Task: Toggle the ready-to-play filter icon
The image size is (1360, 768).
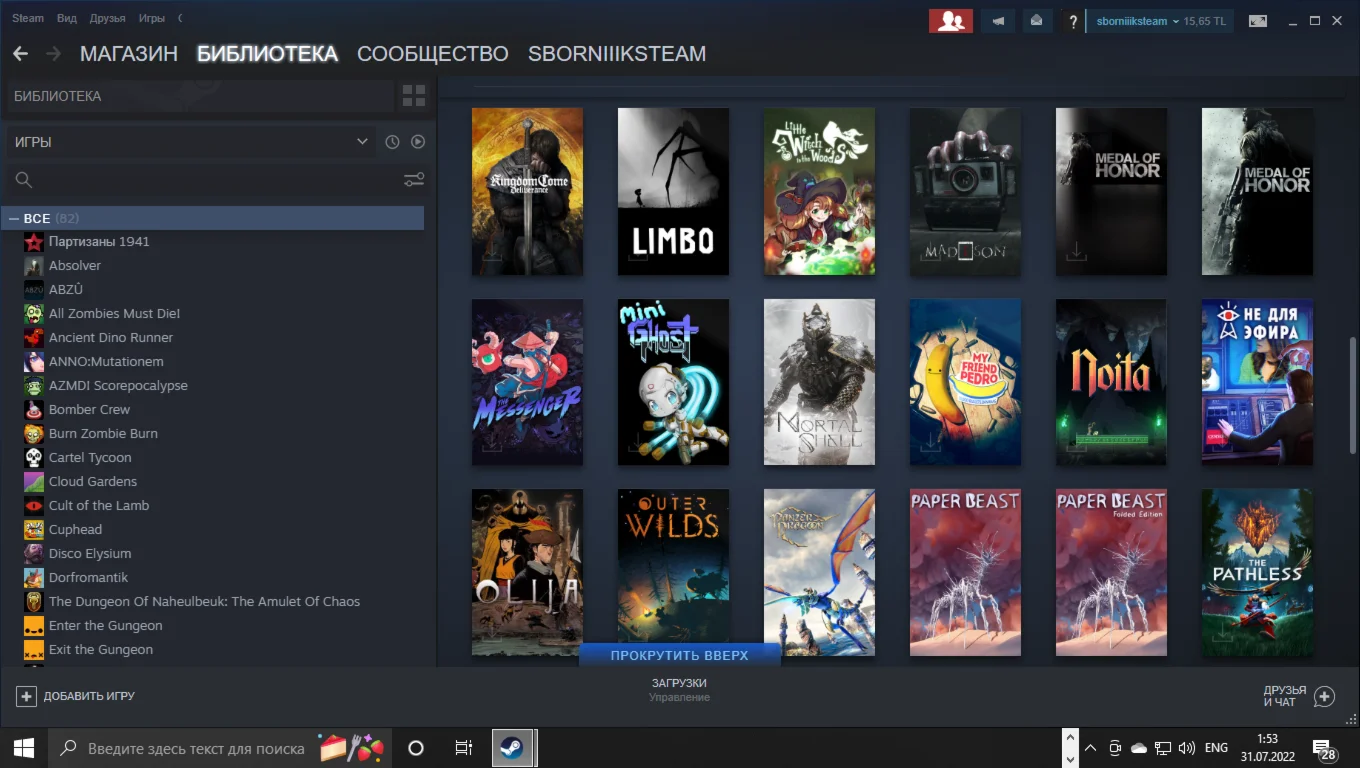Action: click(x=418, y=142)
